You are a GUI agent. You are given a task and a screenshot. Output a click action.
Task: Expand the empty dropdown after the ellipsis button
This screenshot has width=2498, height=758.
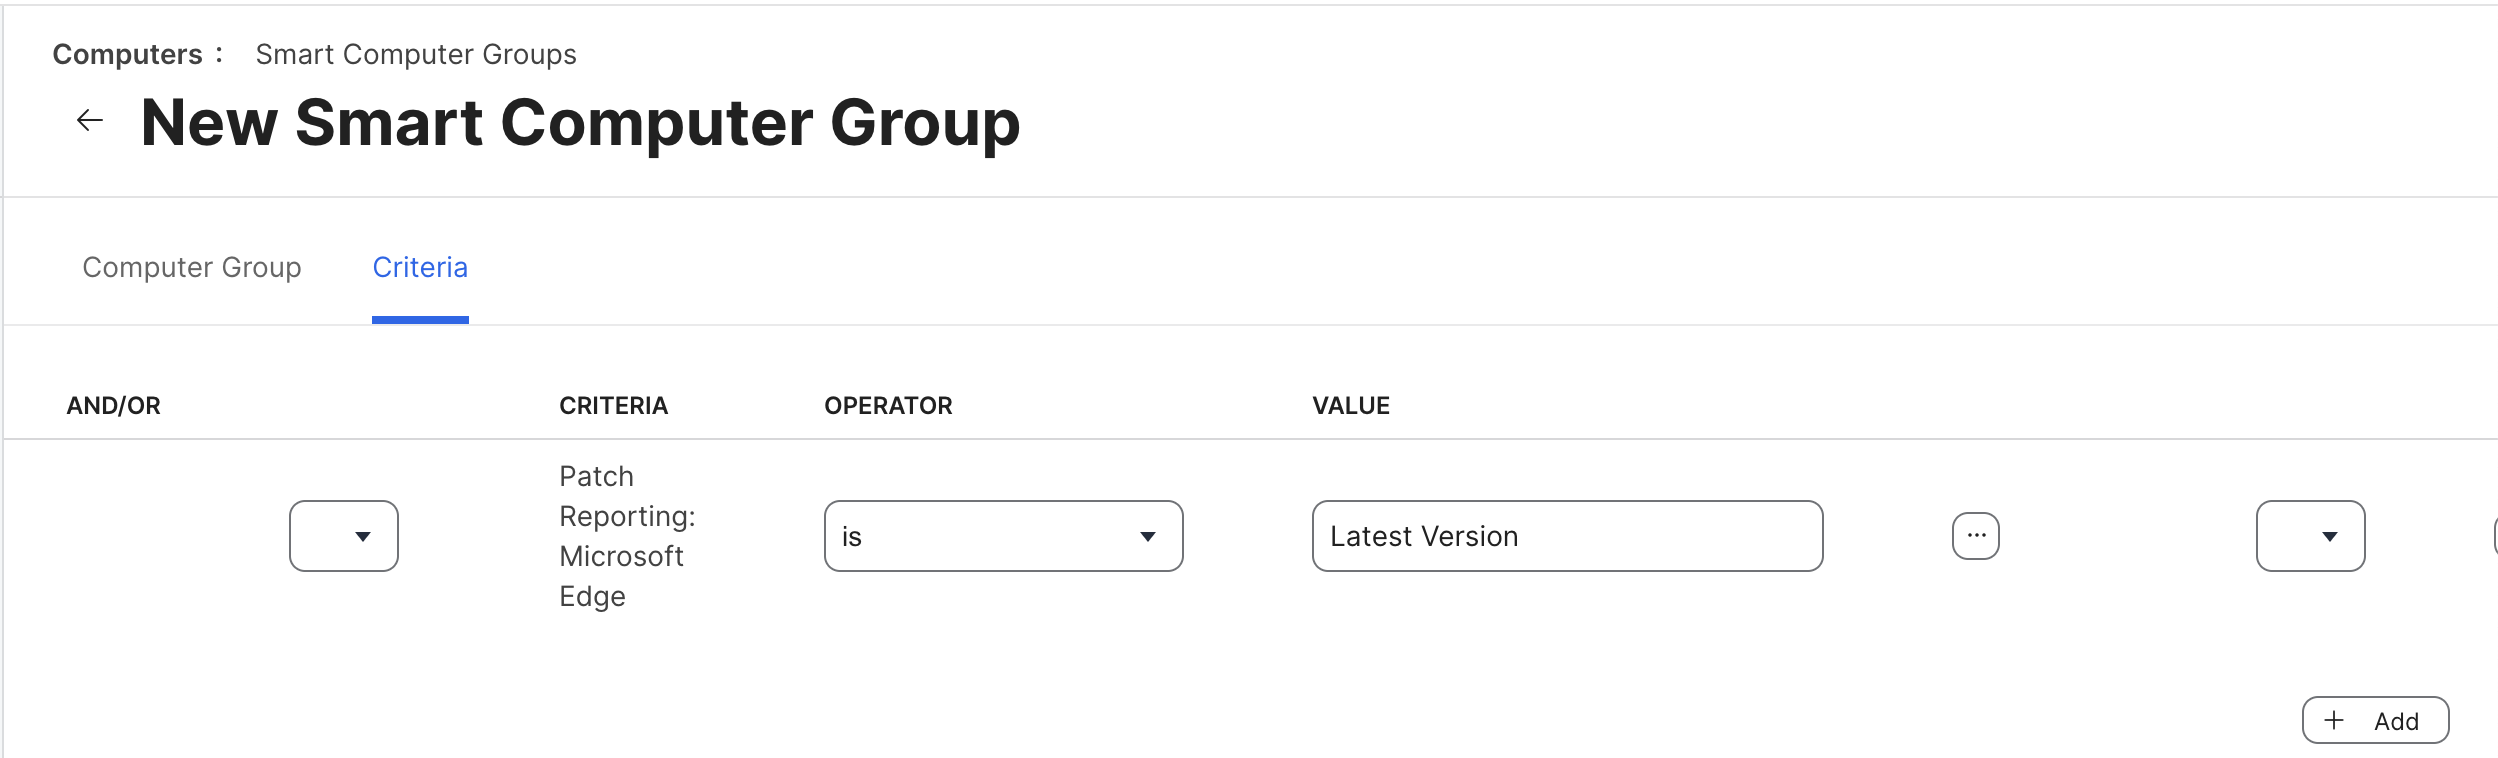pos(2310,536)
